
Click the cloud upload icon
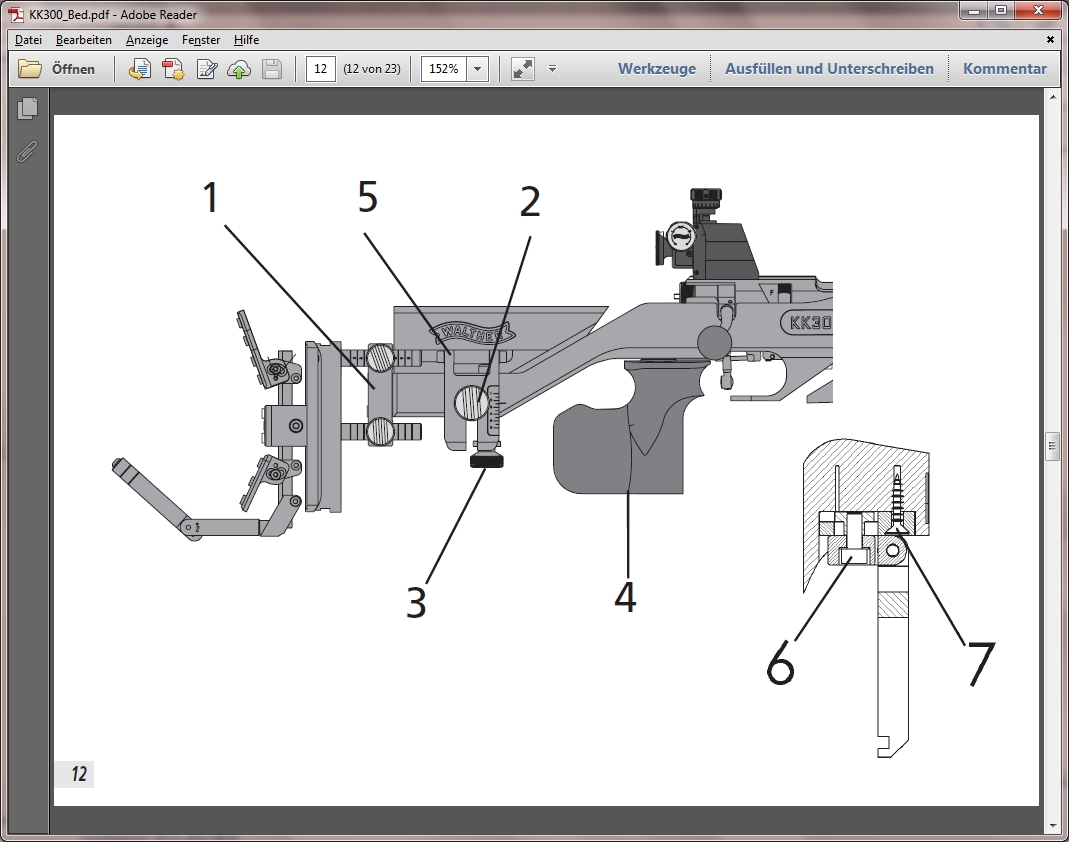[239, 69]
